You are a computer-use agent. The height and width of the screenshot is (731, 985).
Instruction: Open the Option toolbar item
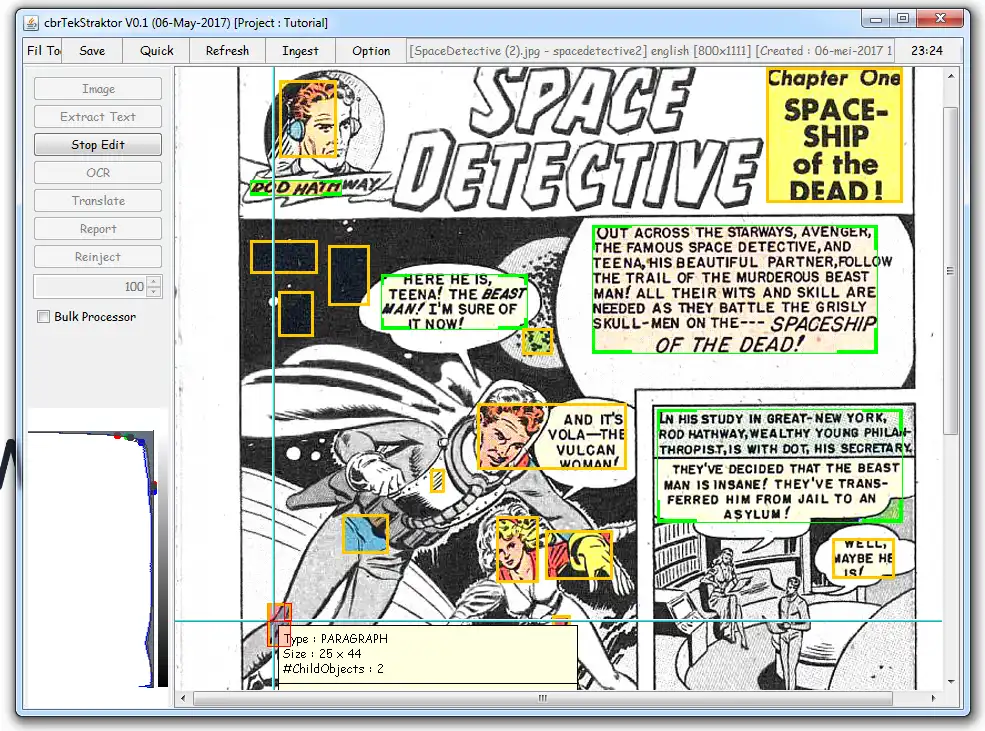(x=371, y=51)
